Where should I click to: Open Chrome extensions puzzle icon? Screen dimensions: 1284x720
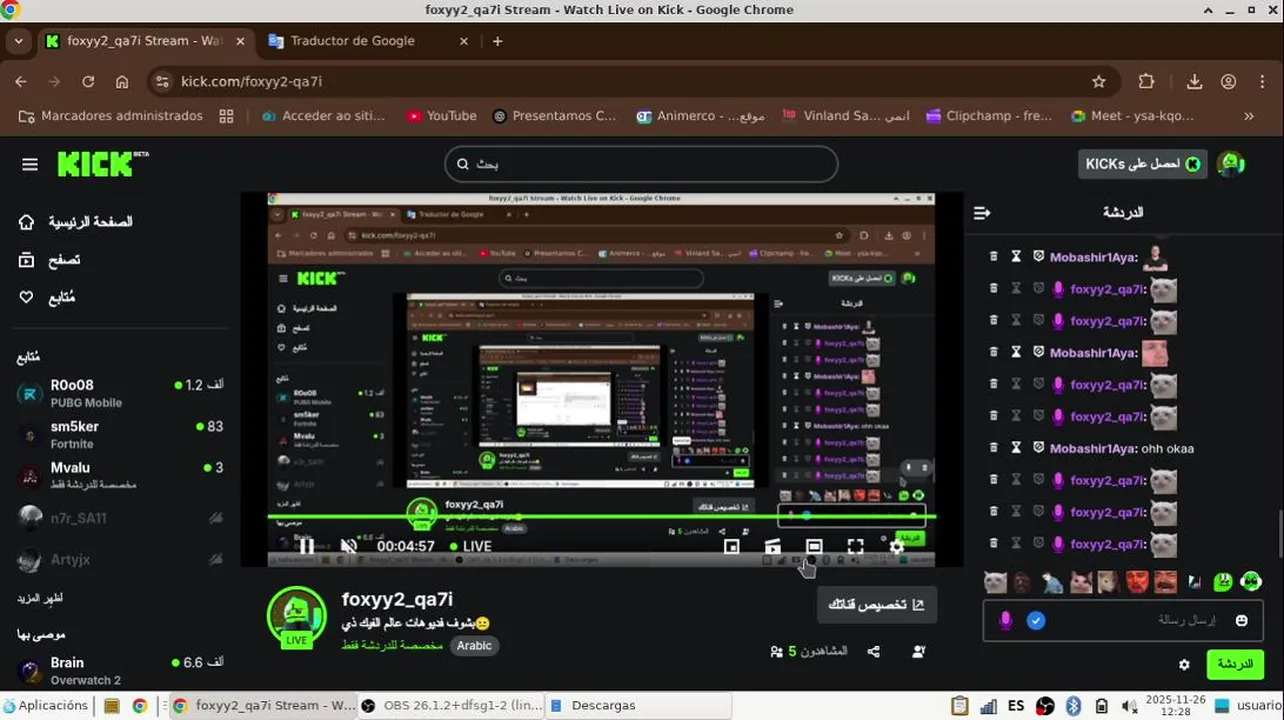[1146, 82]
